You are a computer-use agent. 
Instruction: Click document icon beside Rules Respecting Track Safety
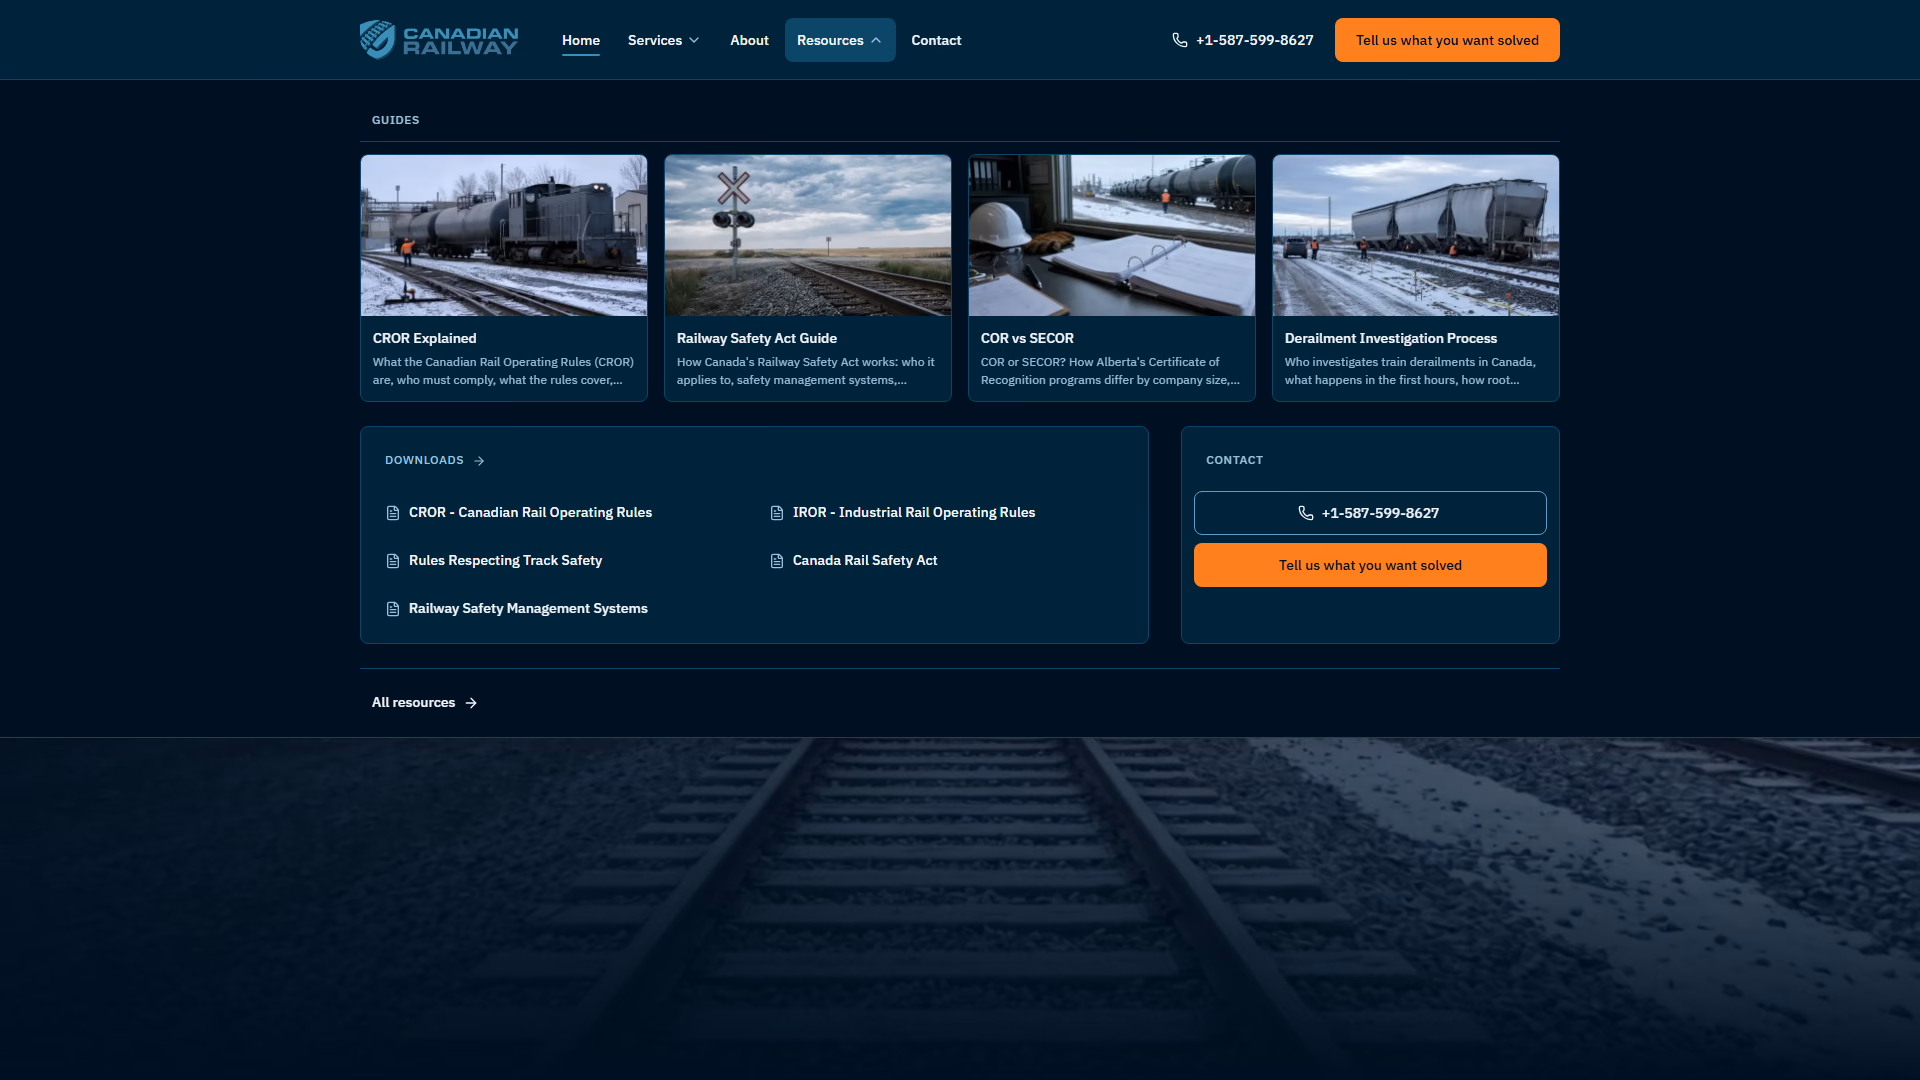pyautogui.click(x=393, y=561)
